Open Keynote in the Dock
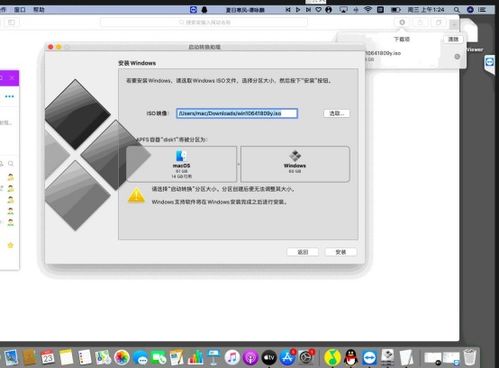Image resolution: width=499 pixels, height=368 pixels. [214, 358]
